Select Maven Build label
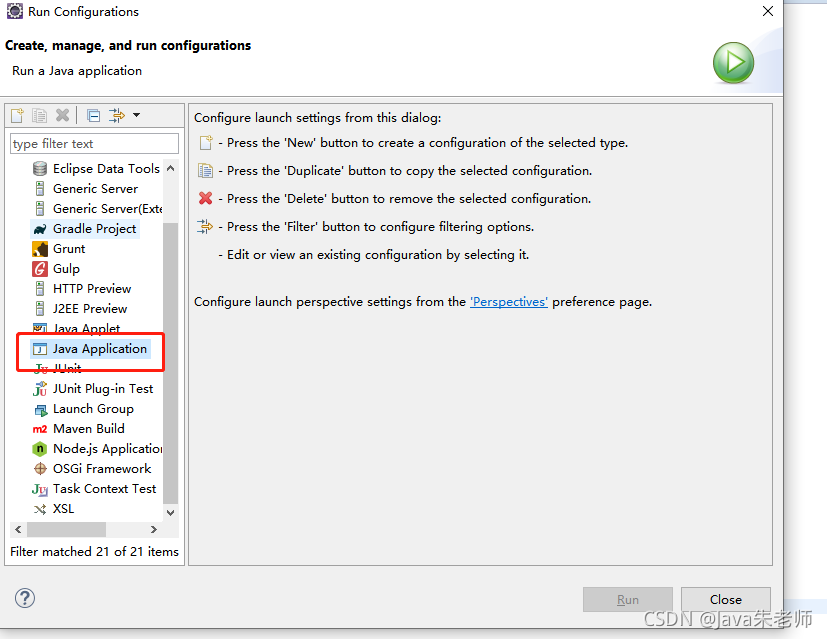Image resolution: width=827 pixels, height=639 pixels. click(89, 429)
